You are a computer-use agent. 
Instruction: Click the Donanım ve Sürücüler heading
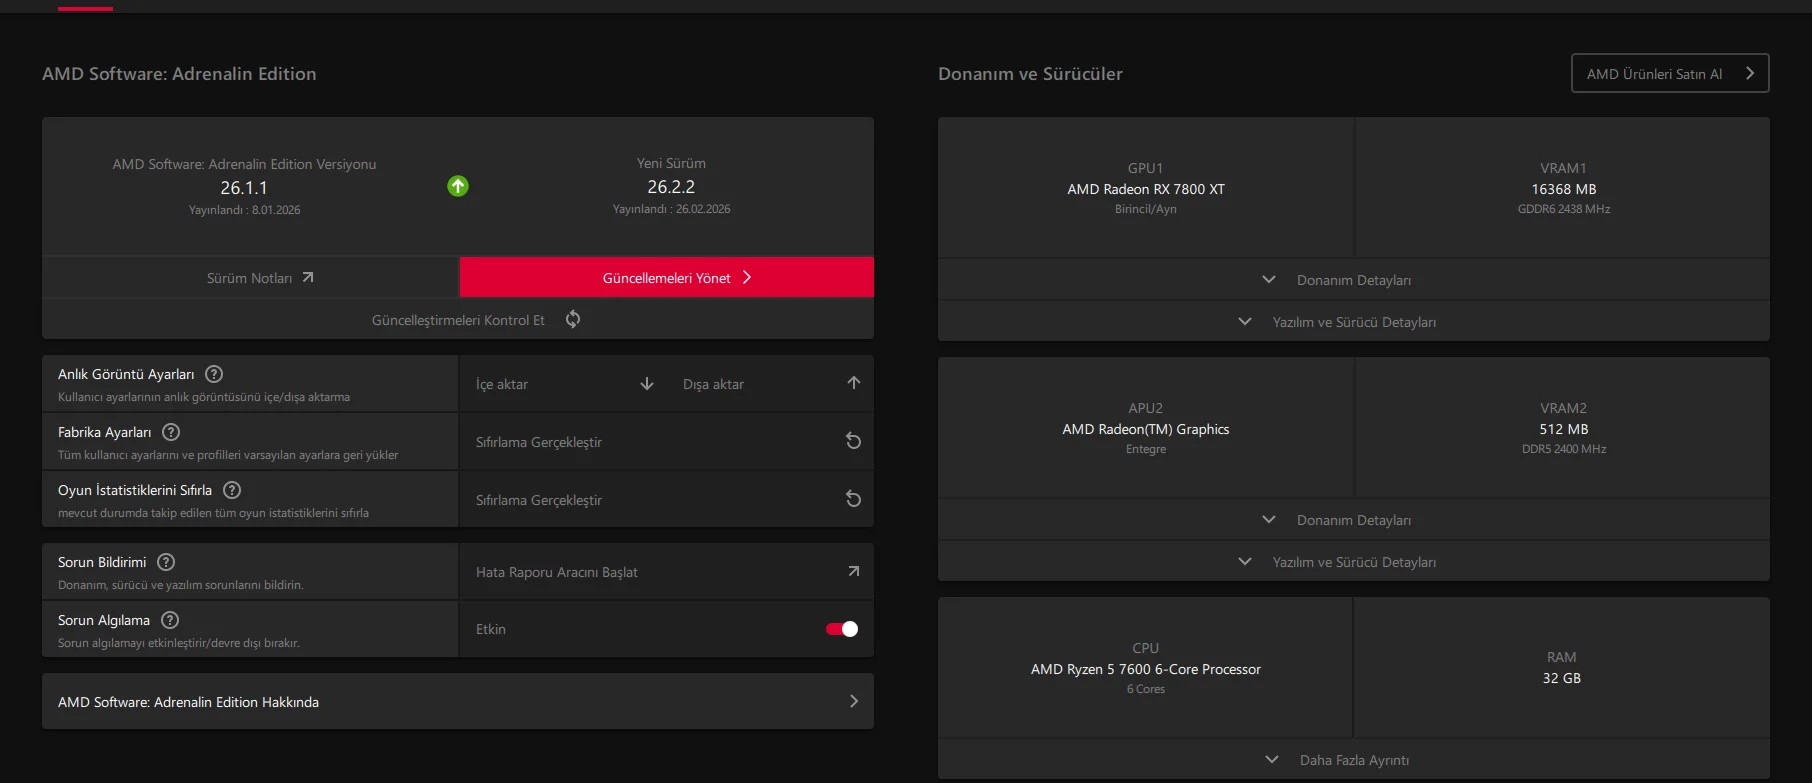click(1030, 74)
